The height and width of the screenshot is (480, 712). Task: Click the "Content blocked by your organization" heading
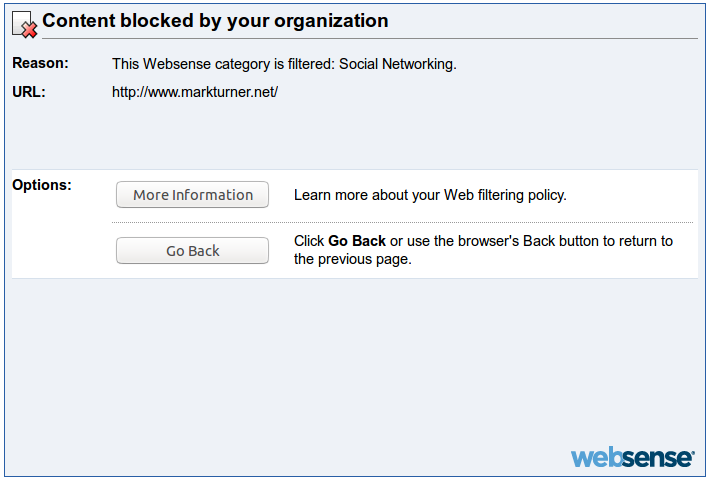click(x=215, y=21)
